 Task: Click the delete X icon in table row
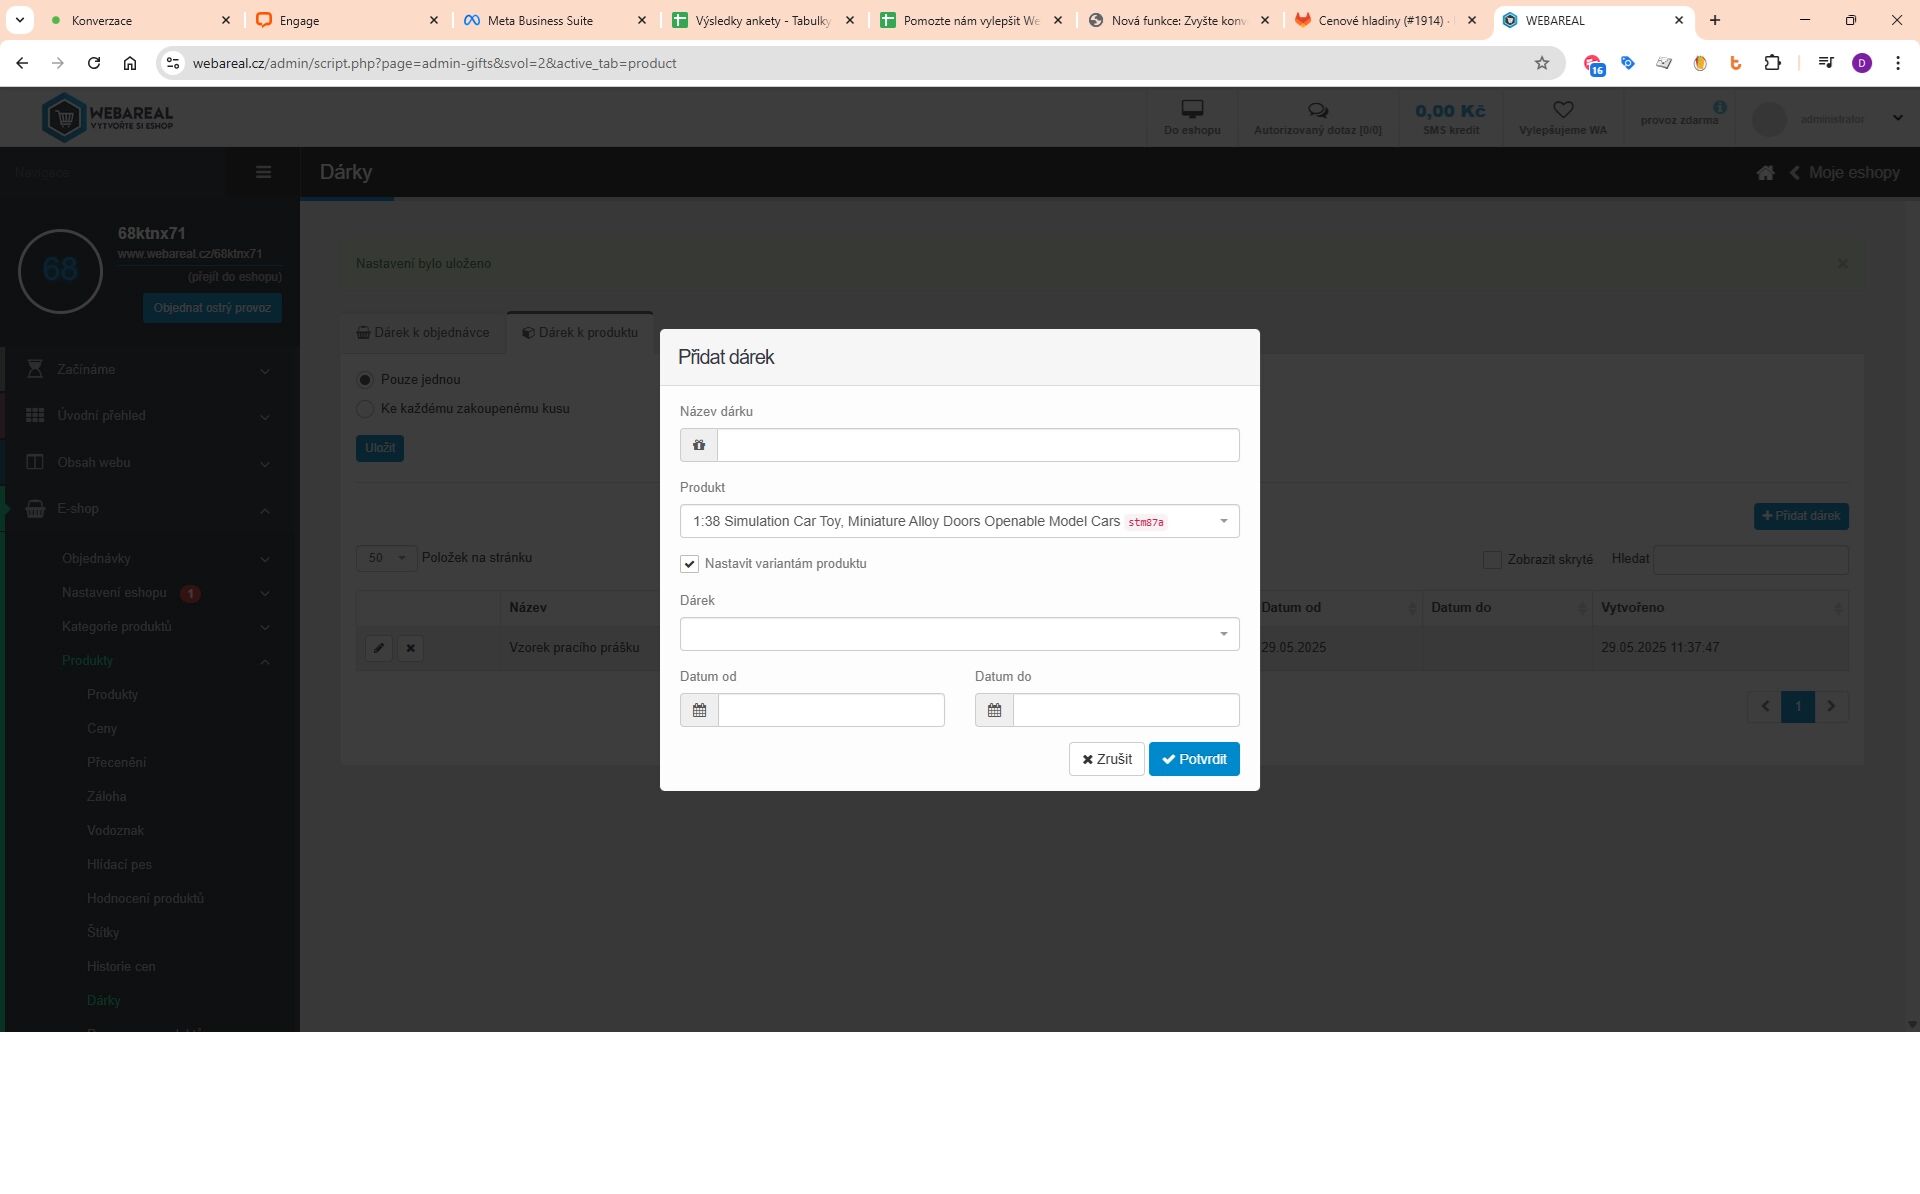tap(410, 648)
